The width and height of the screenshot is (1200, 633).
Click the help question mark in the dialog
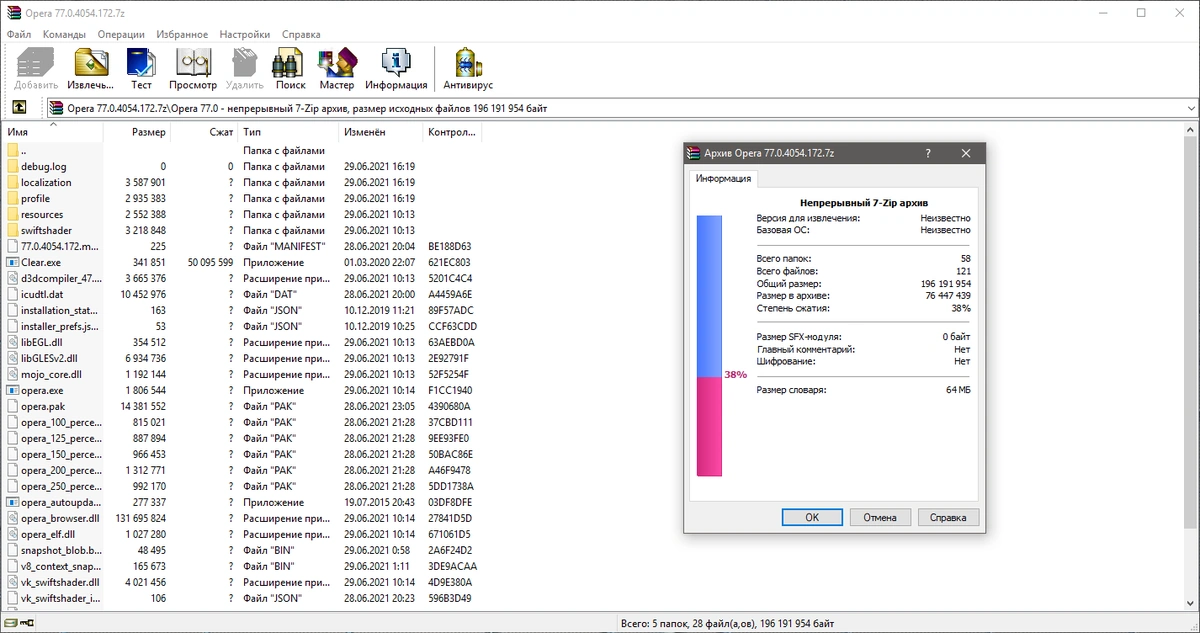(x=927, y=153)
